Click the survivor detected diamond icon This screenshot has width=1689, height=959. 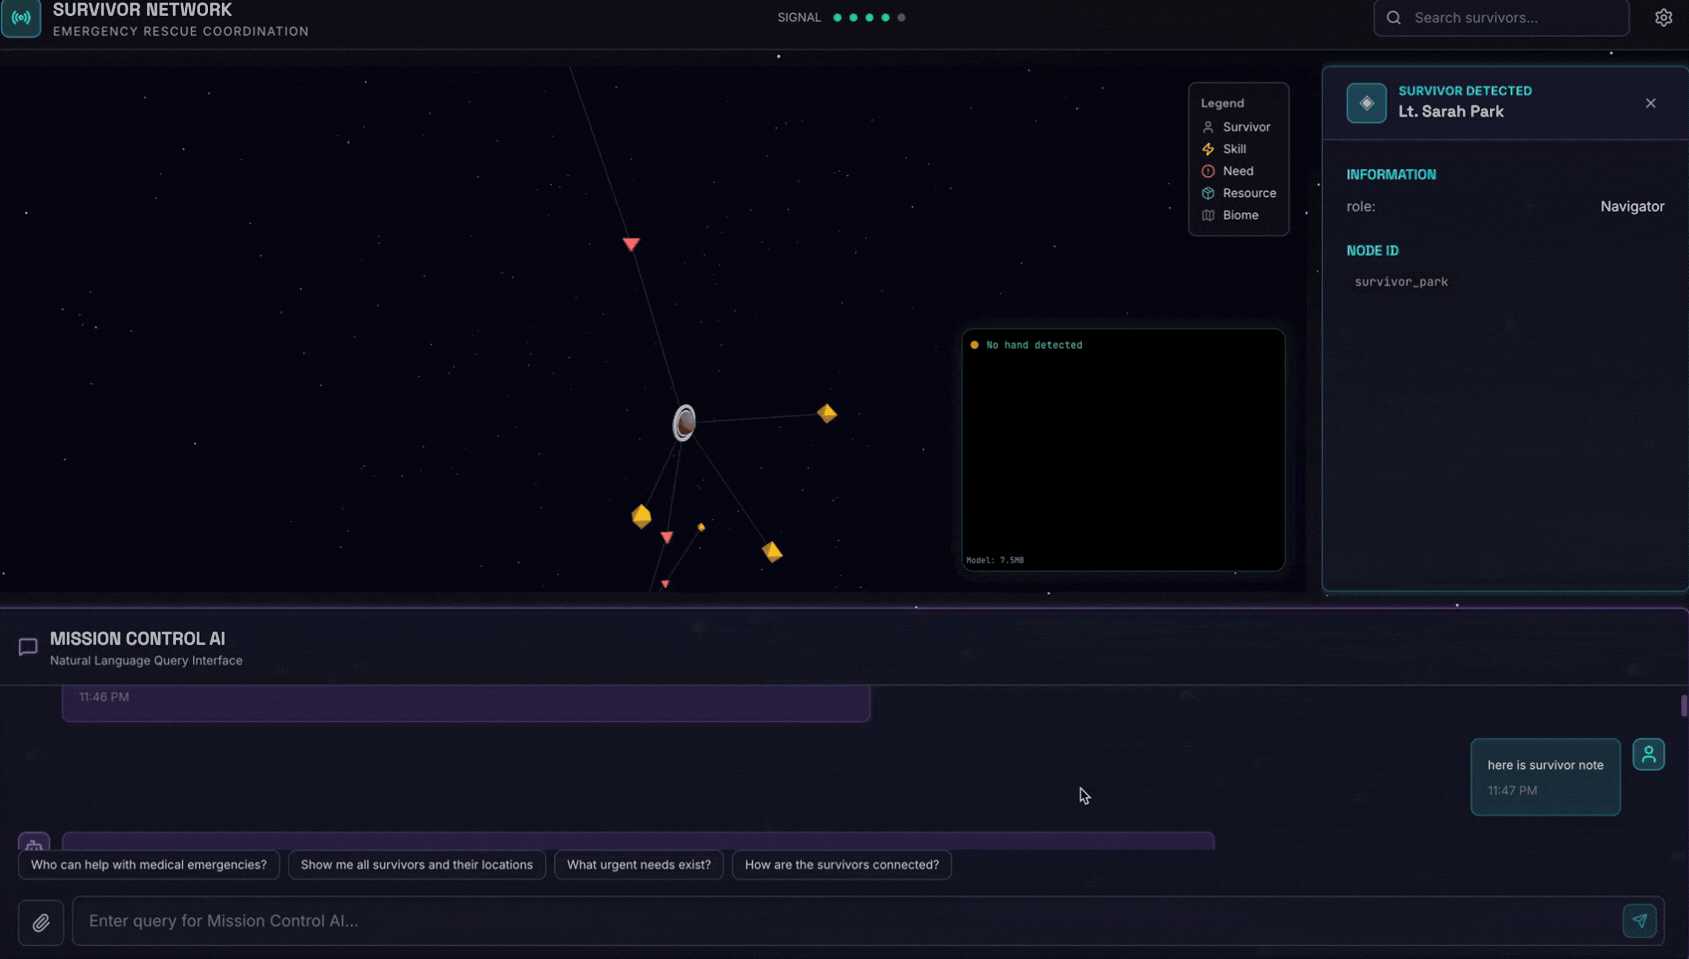[1366, 103]
